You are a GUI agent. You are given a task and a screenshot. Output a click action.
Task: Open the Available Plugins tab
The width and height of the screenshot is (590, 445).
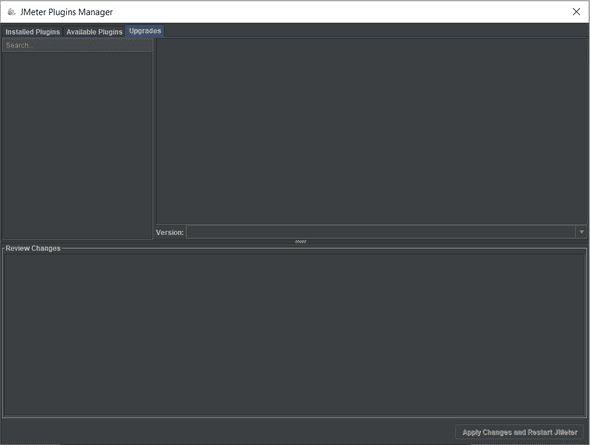[94, 32]
